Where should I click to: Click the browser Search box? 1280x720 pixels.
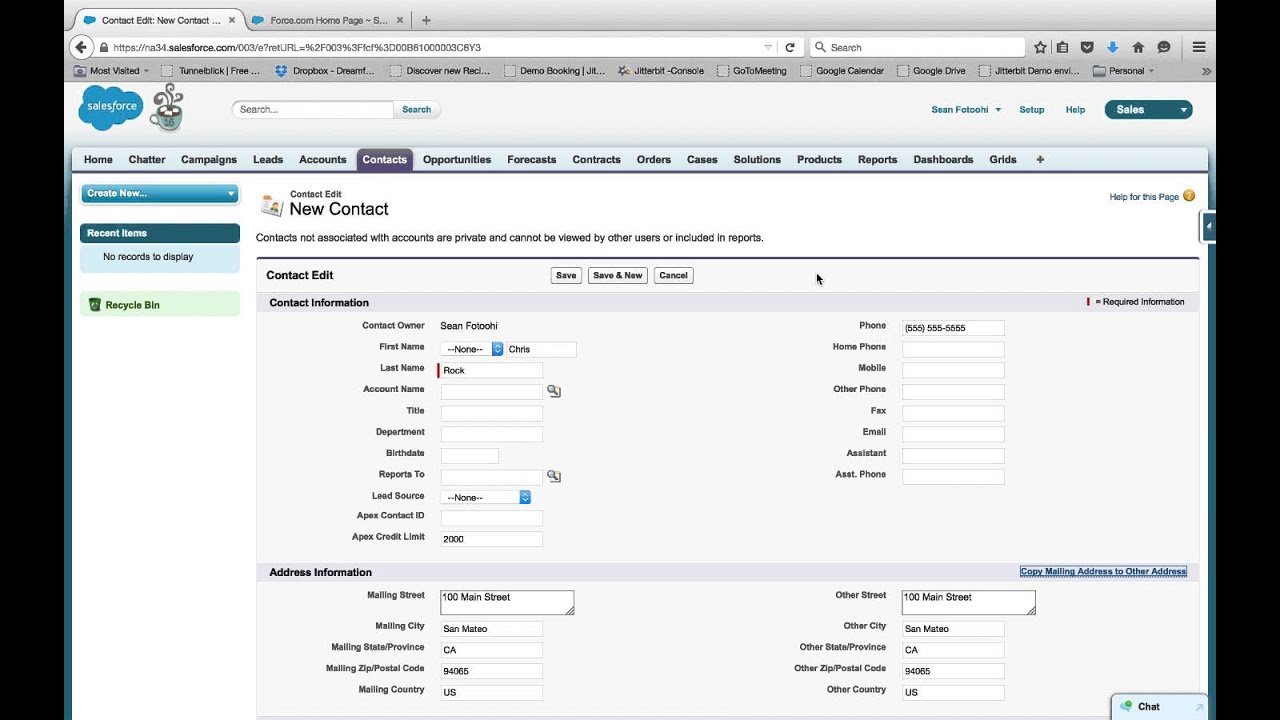coord(917,47)
